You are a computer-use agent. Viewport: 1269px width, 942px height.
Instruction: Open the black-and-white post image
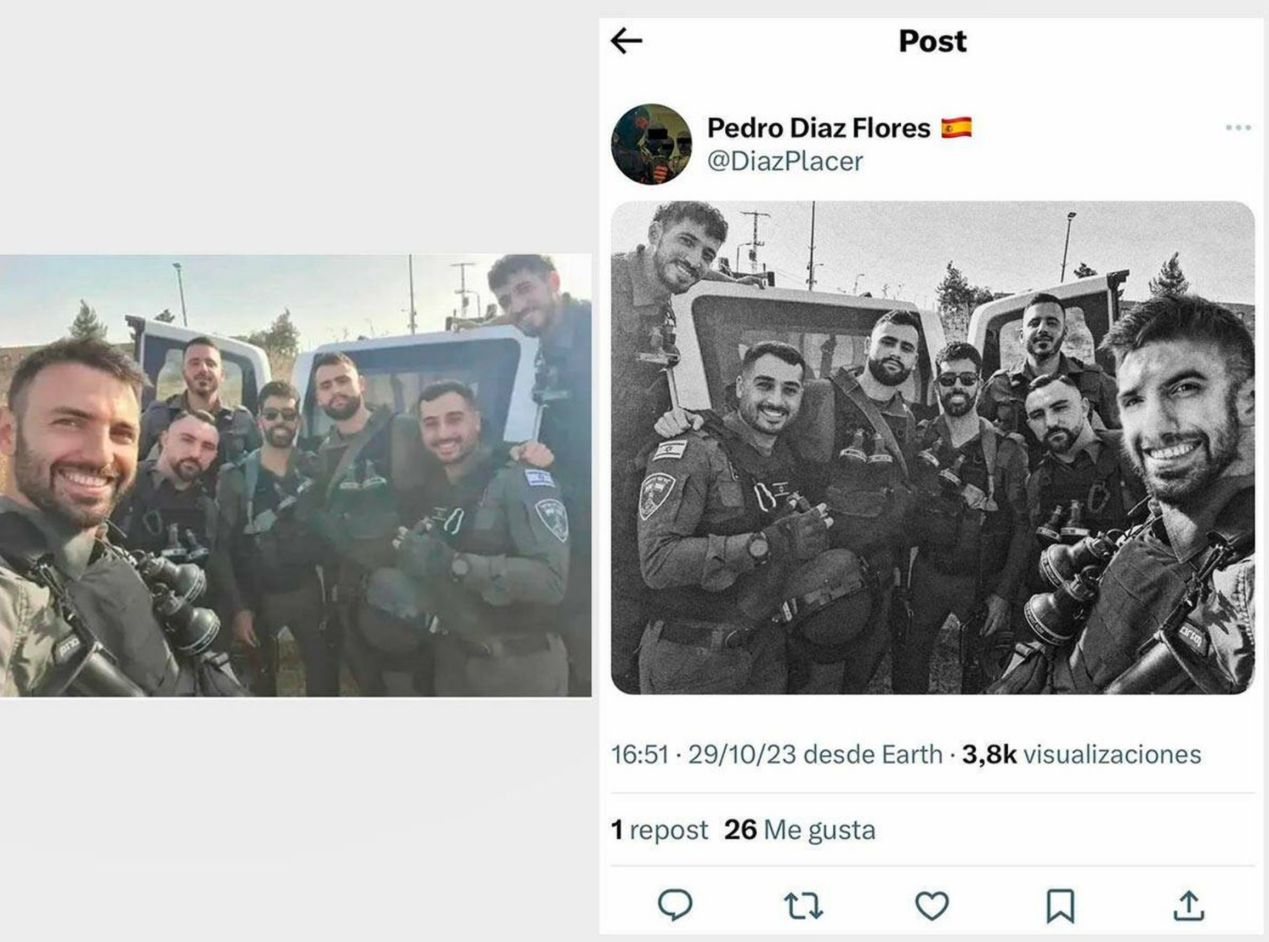coord(932,447)
